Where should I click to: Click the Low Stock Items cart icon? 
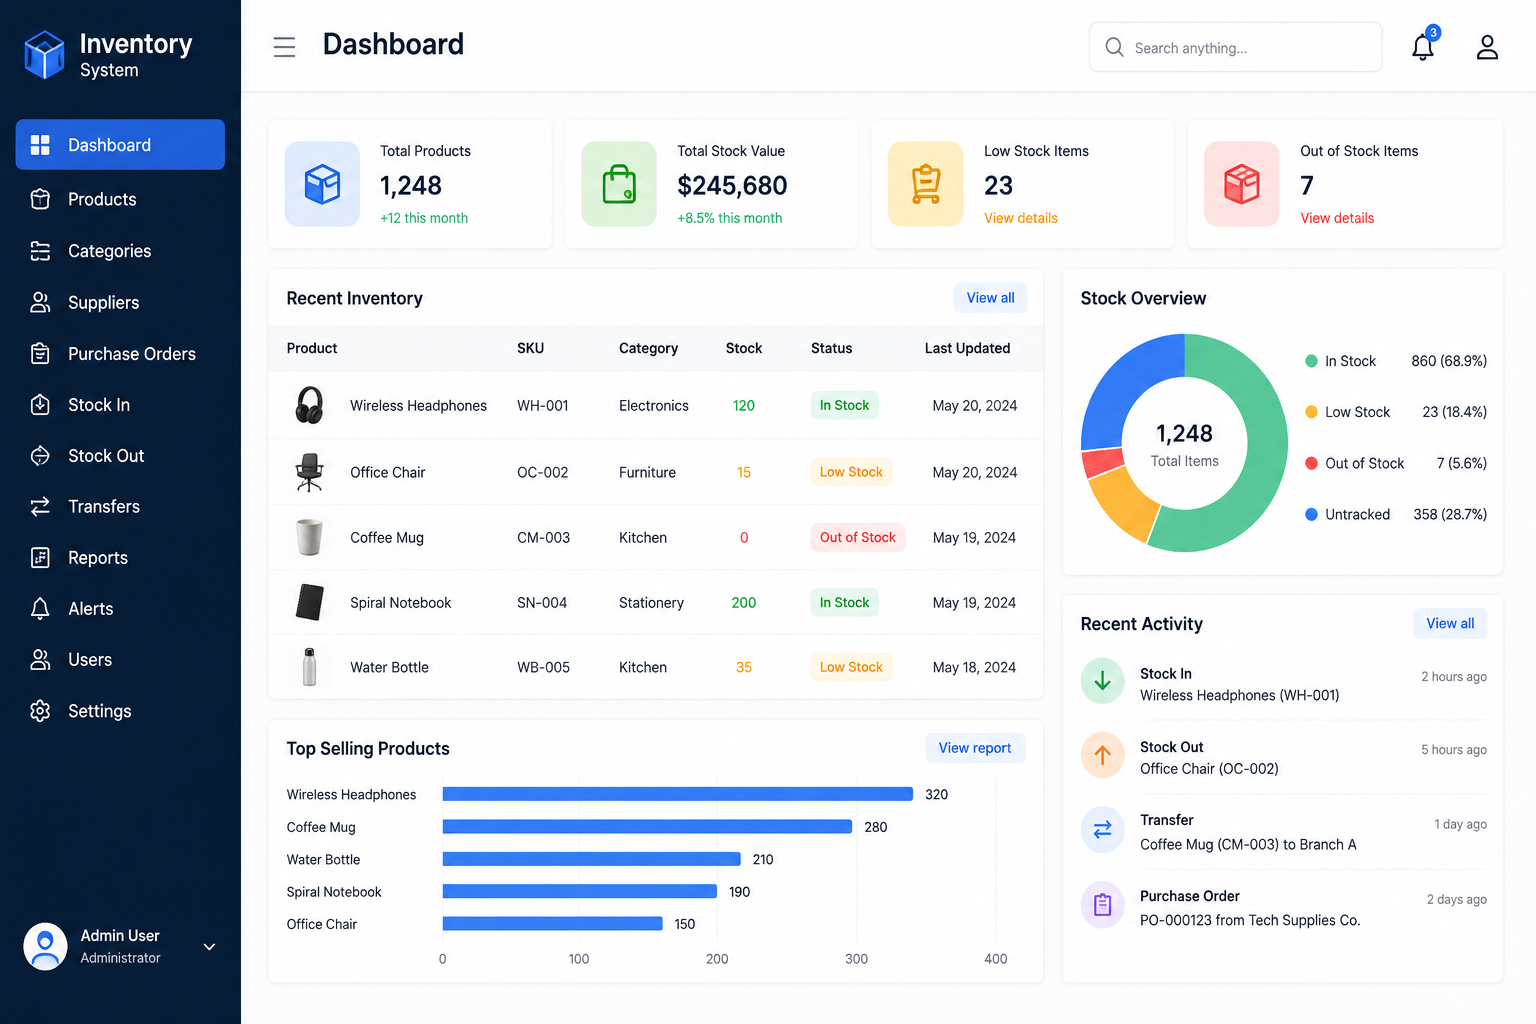click(926, 184)
